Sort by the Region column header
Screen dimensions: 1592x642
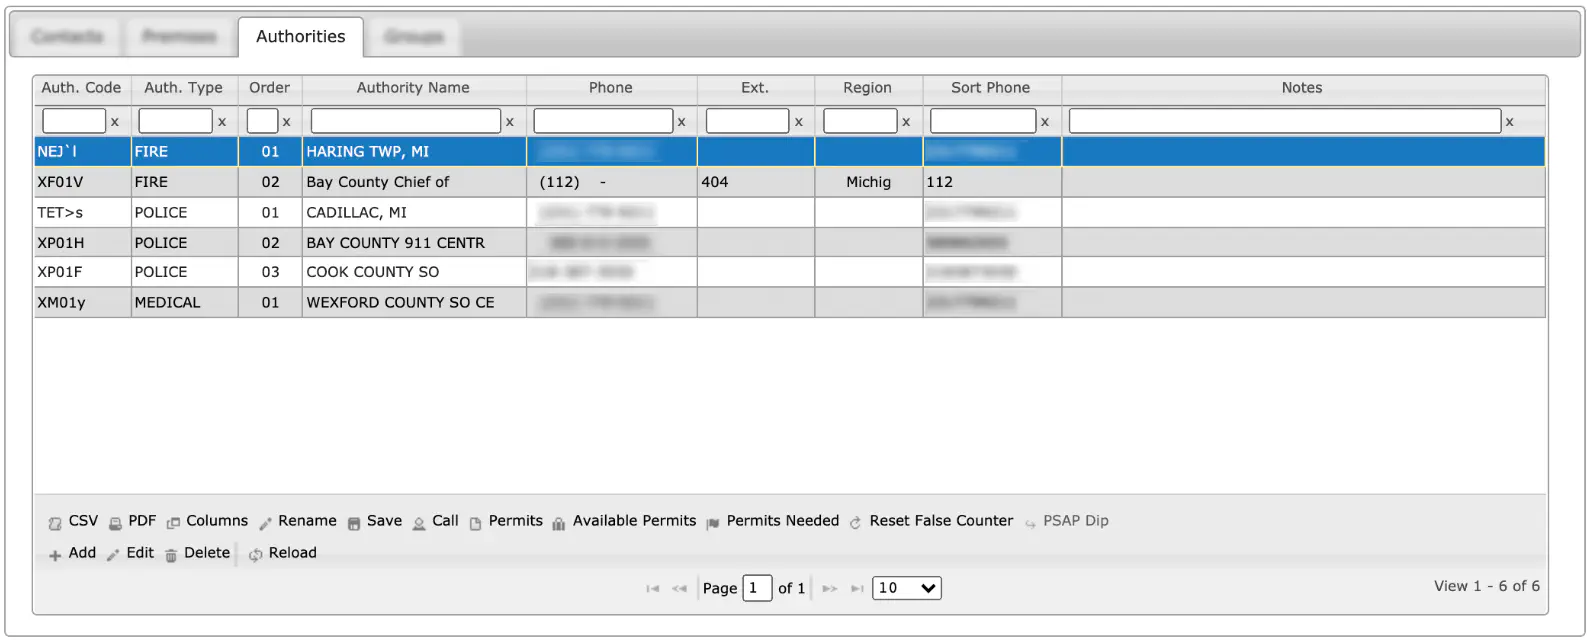(x=868, y=88)
